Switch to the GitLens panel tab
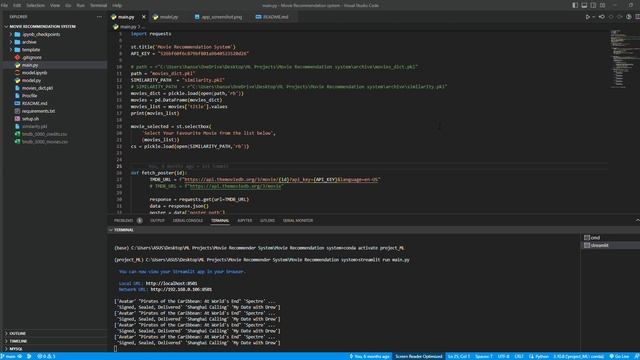 point(267,220)
